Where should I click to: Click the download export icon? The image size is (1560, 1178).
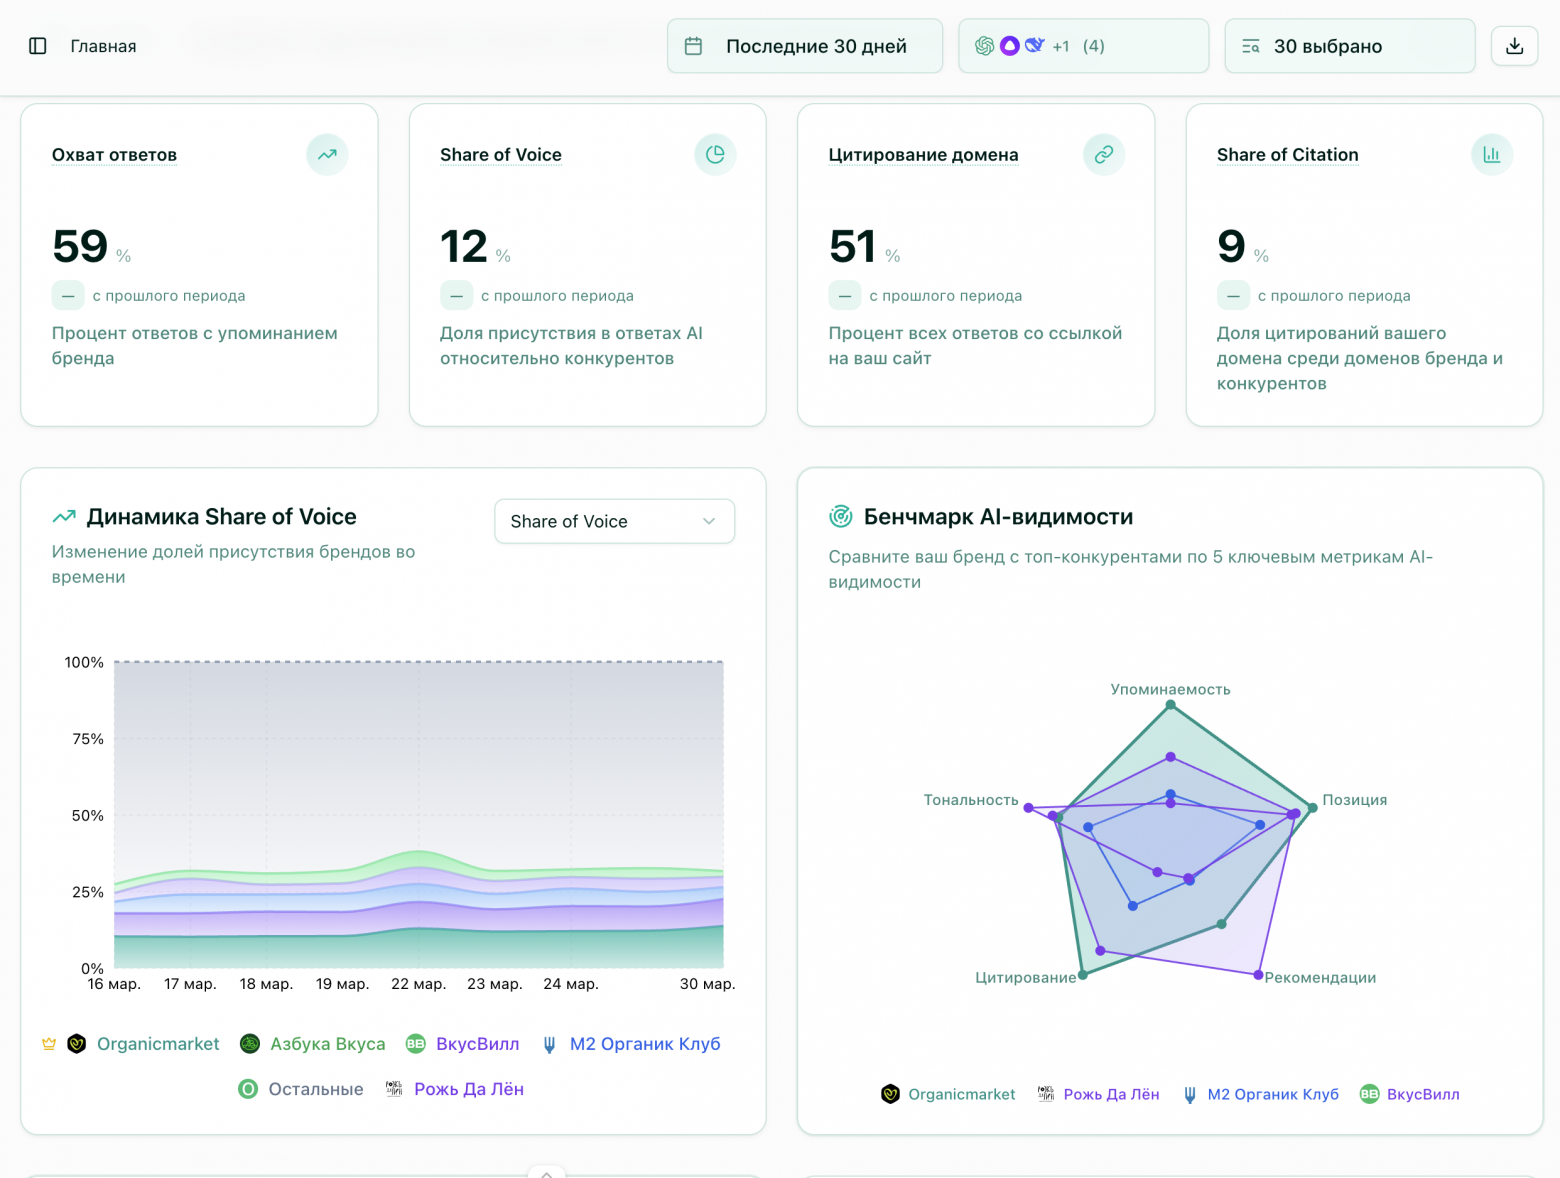click(x=1514, y=46)
